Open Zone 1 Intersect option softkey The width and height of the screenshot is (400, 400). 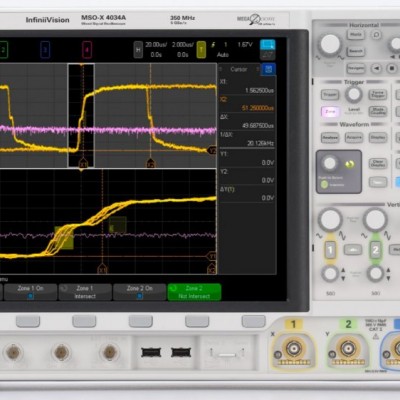(x=85, y=292)
